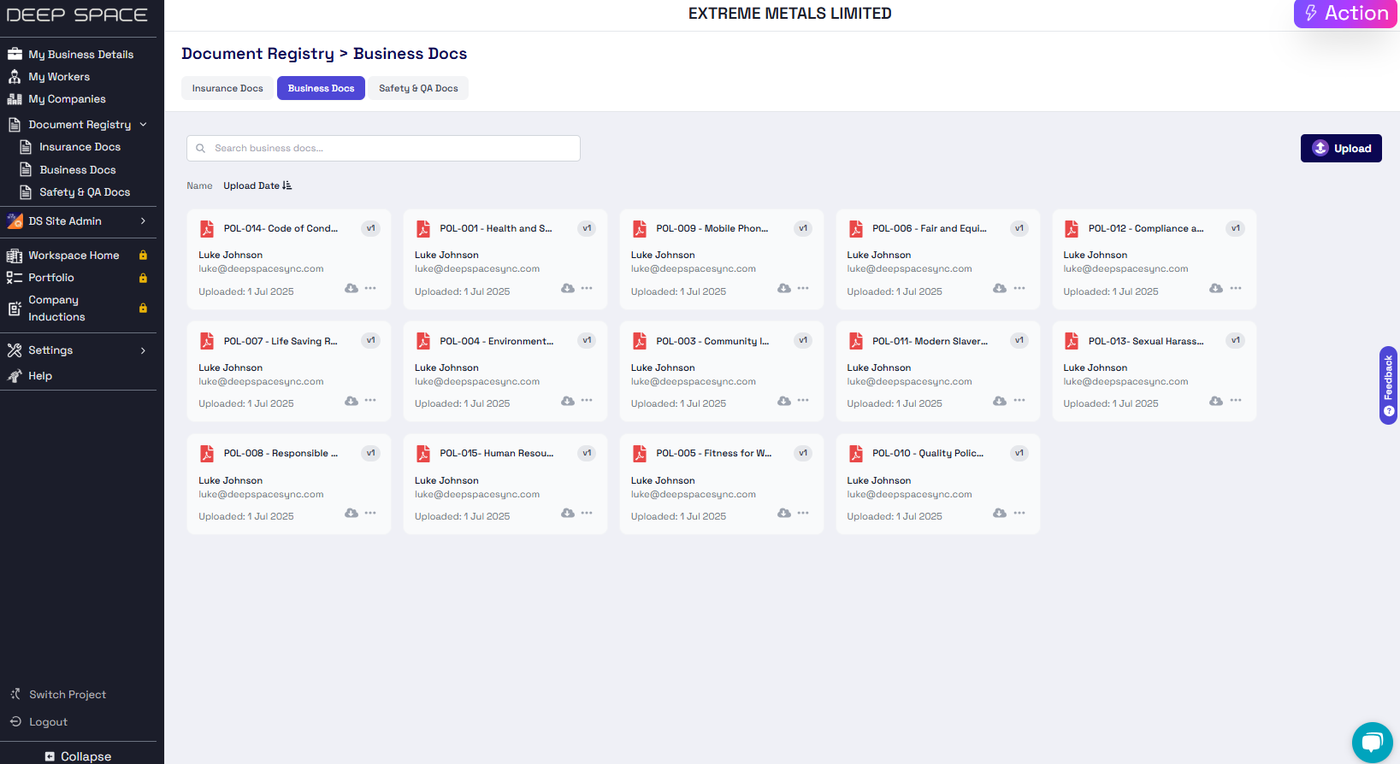Log out using the Logout link

(x=48, y=722)
